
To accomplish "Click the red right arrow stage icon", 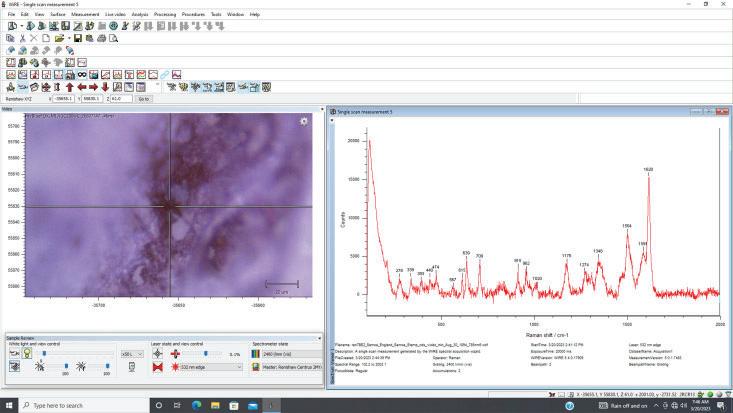I will 93,87.
